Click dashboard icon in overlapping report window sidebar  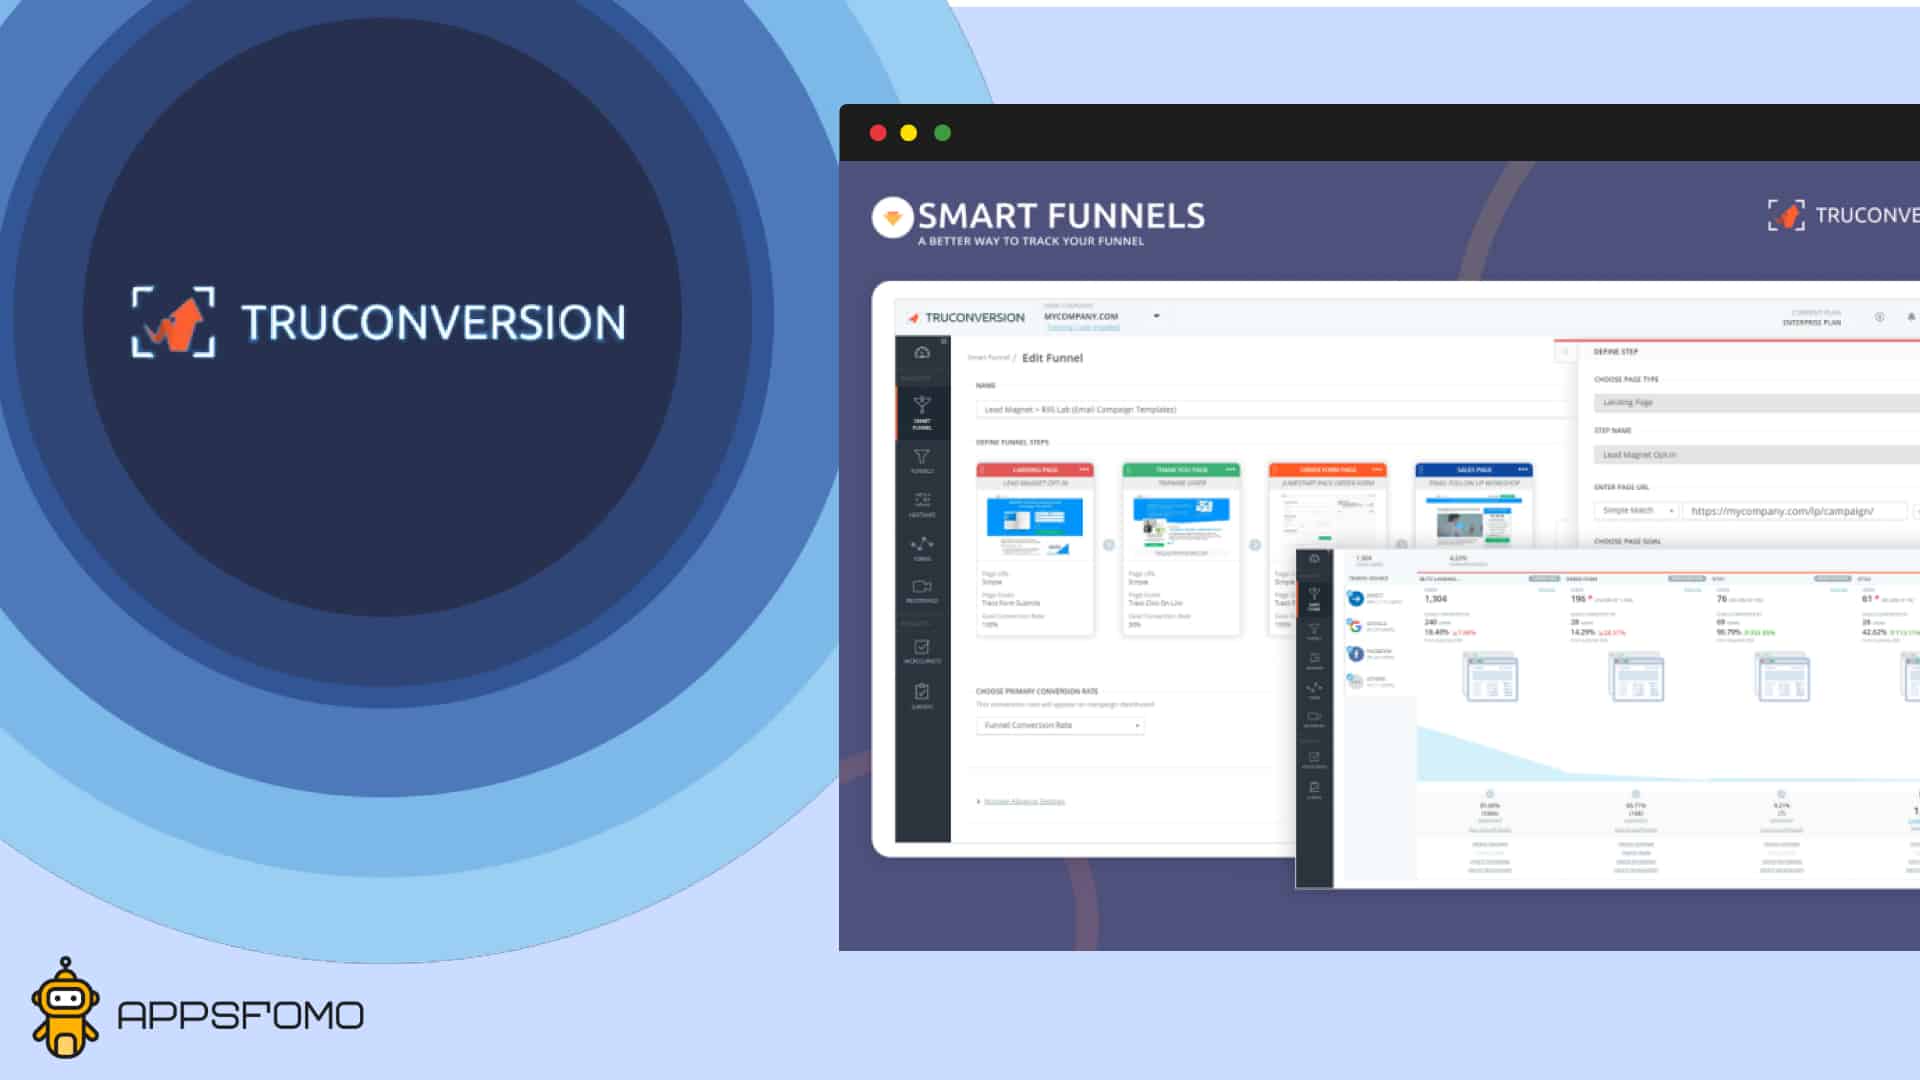tap(1314, 559)
